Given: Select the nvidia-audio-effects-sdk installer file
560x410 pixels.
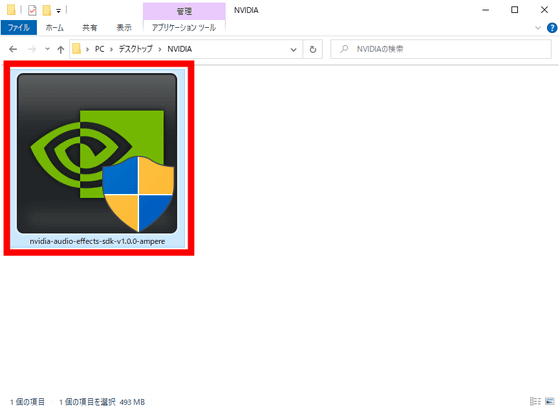Looking at the screenshot, I should point(97,159).
